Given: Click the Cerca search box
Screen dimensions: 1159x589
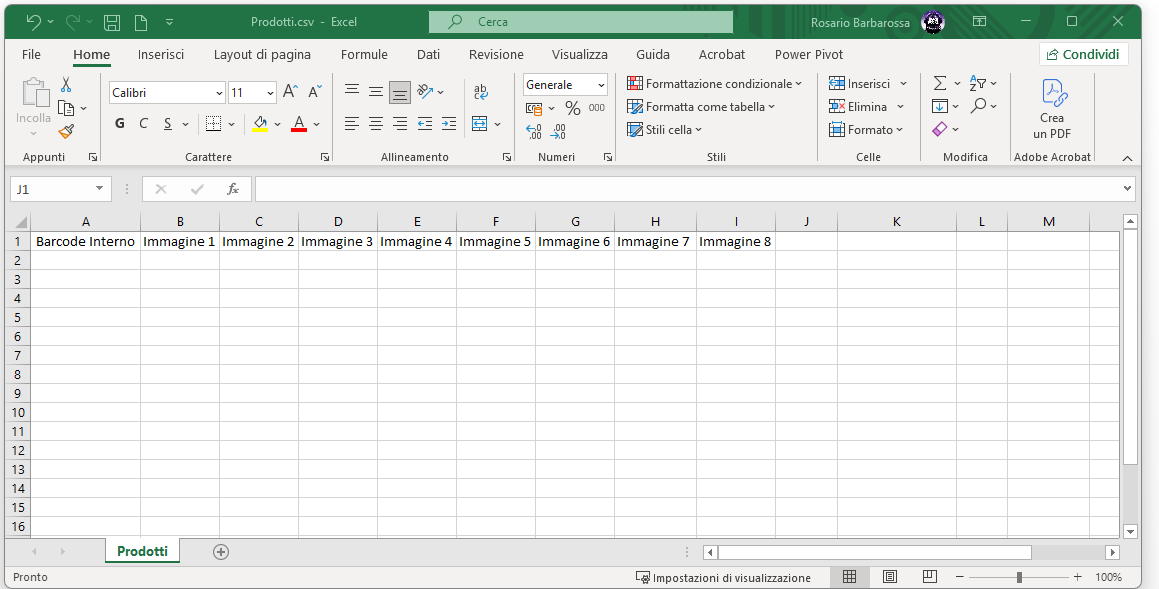Looking at the screenshot, I should click(581, 22).
